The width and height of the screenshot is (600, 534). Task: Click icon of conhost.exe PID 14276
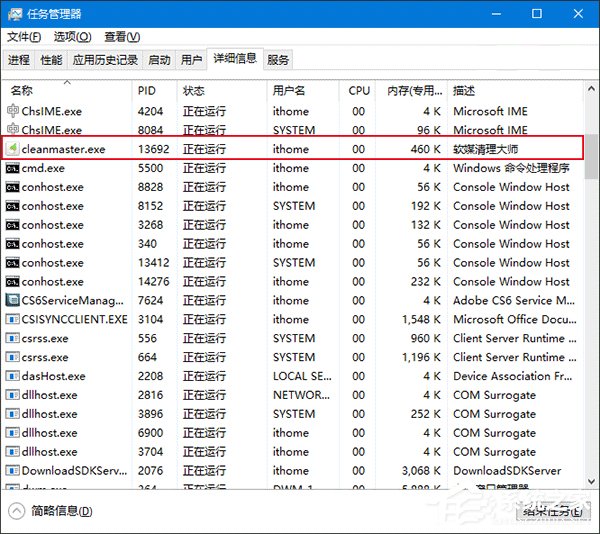(13, 282)
